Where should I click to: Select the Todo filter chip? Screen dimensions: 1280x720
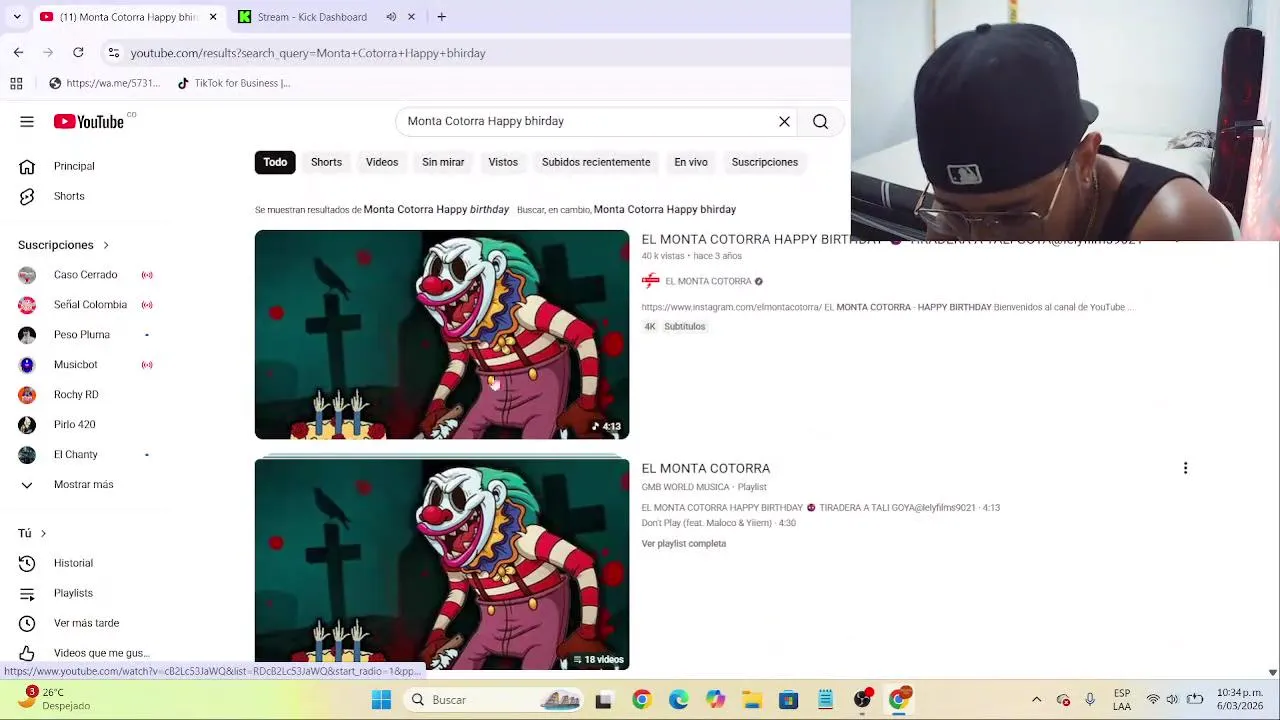coord(275,162)
